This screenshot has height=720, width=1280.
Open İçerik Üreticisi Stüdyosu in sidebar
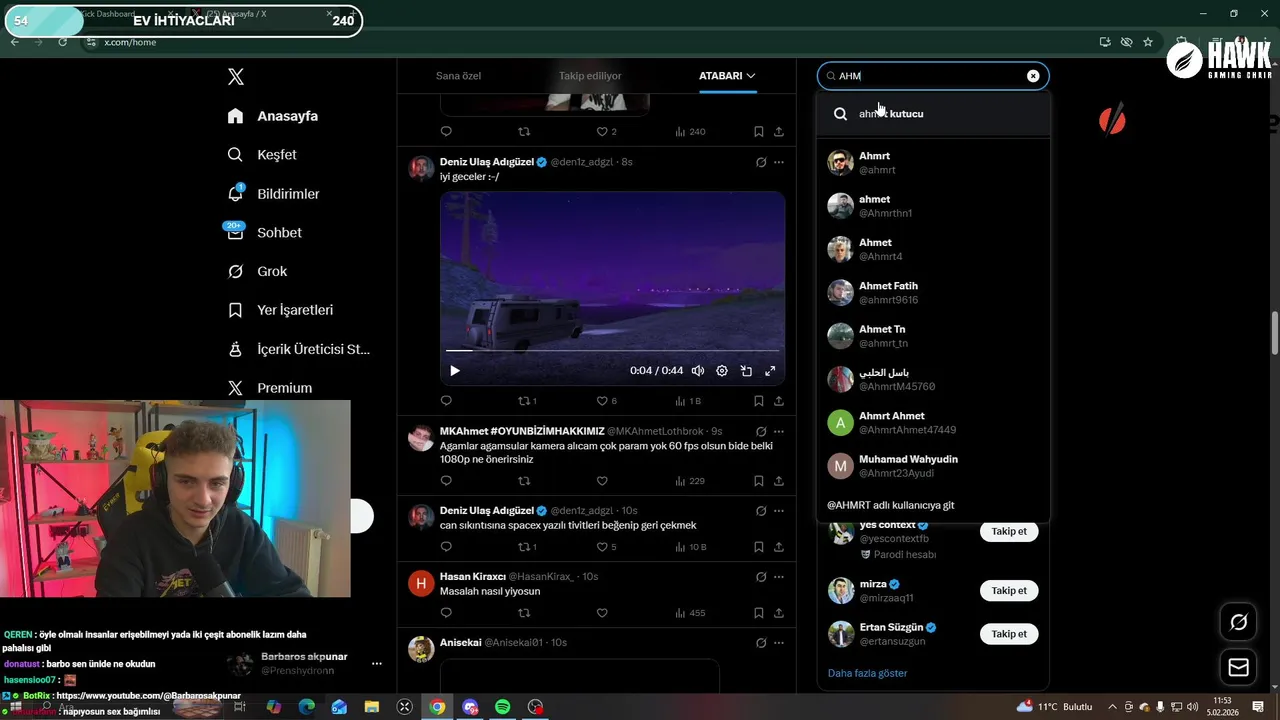tap(298, 349)
